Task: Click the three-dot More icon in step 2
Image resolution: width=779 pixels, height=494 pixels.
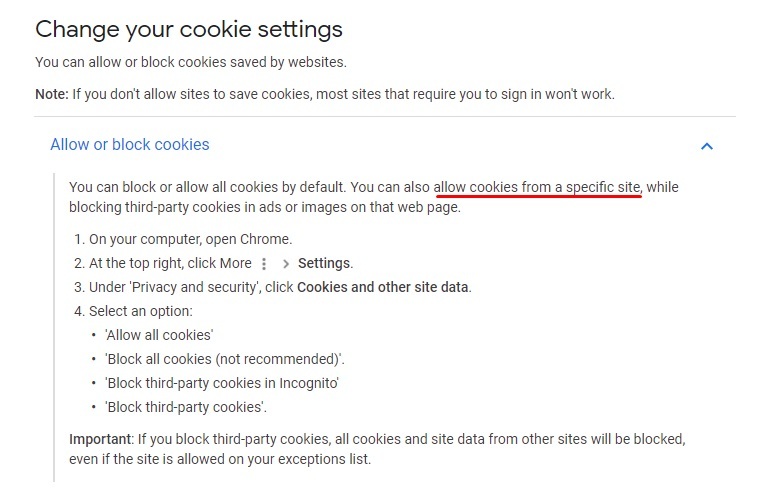Action: (x=264, y=263)
